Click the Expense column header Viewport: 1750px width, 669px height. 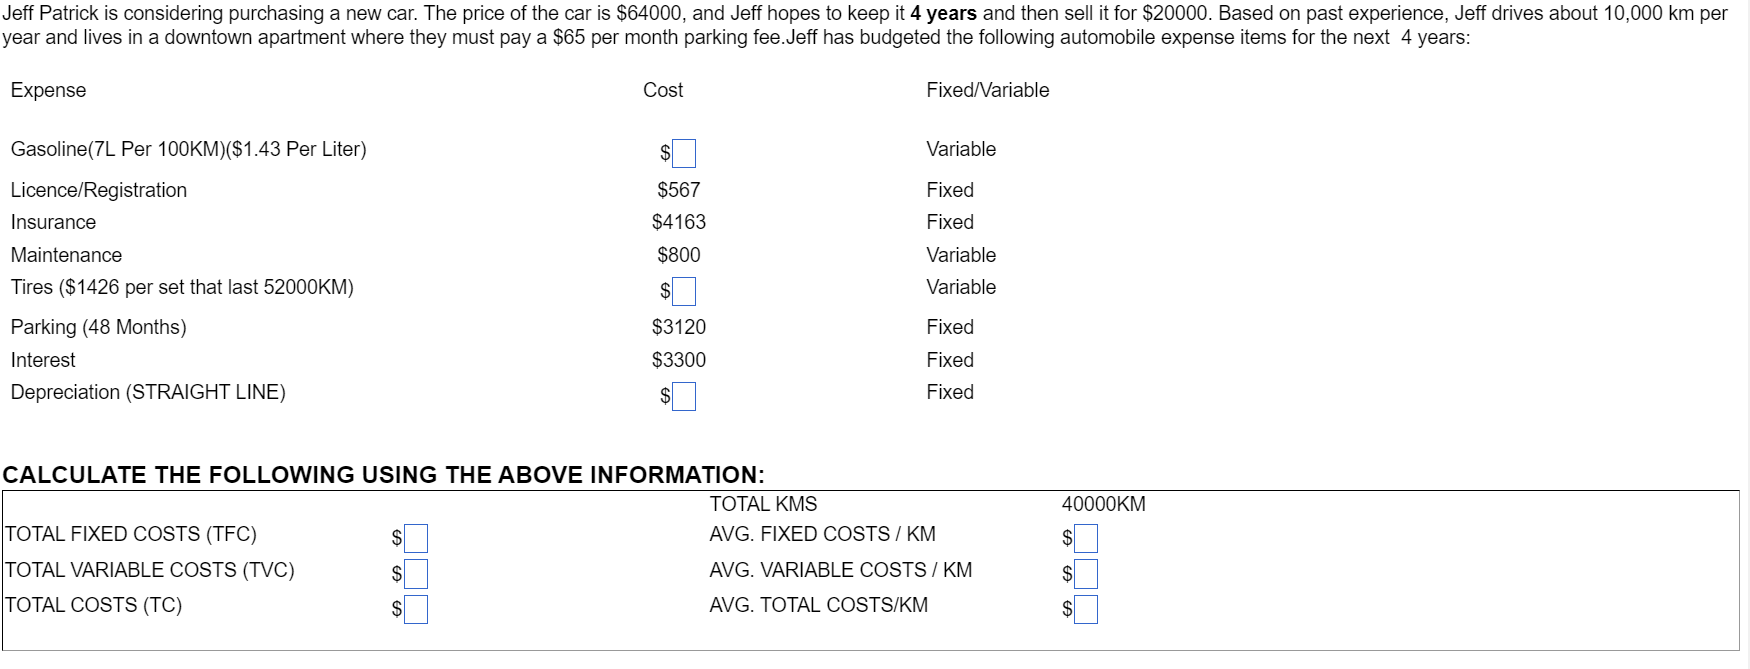coord(47,90)
